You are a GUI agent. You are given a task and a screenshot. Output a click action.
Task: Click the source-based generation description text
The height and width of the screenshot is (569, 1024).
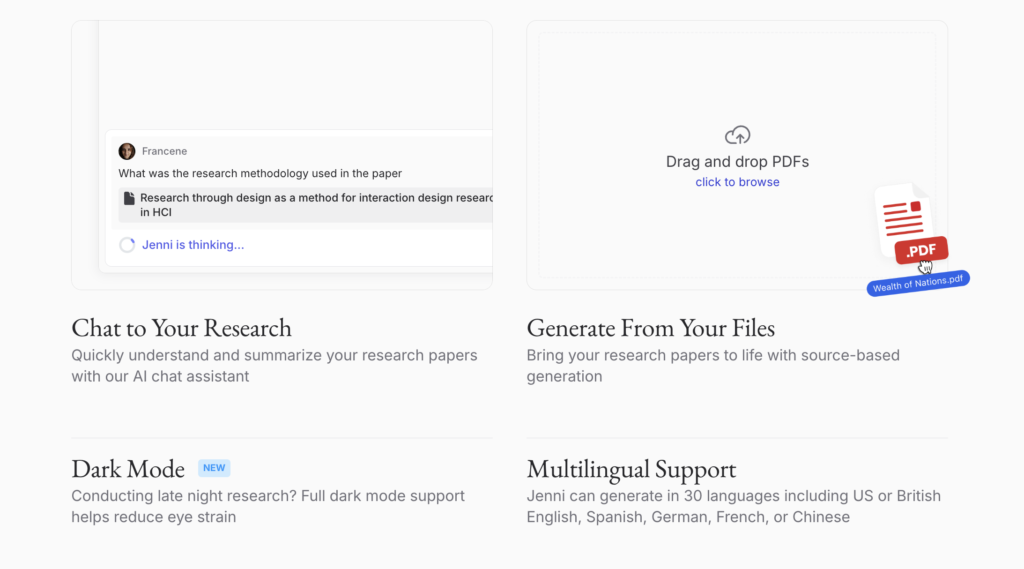point(713,366)
